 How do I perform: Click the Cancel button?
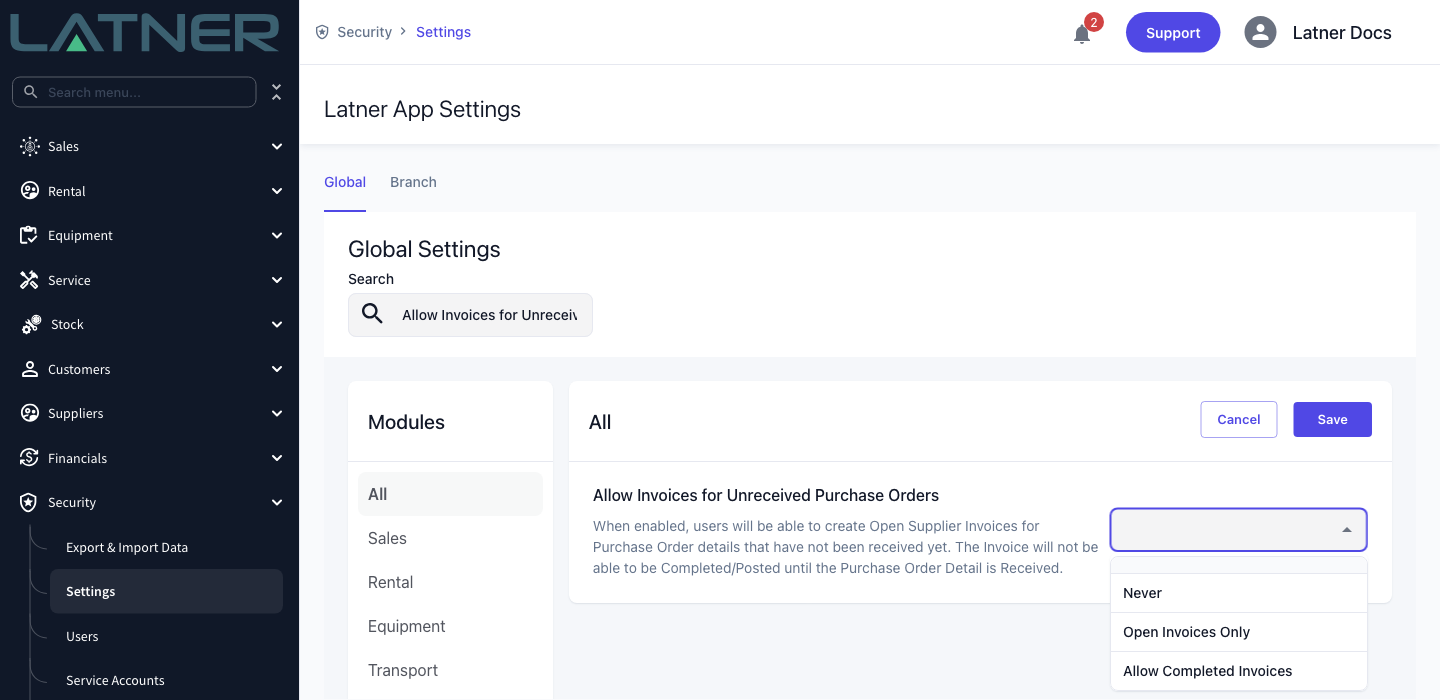[x=1238, y=419]
